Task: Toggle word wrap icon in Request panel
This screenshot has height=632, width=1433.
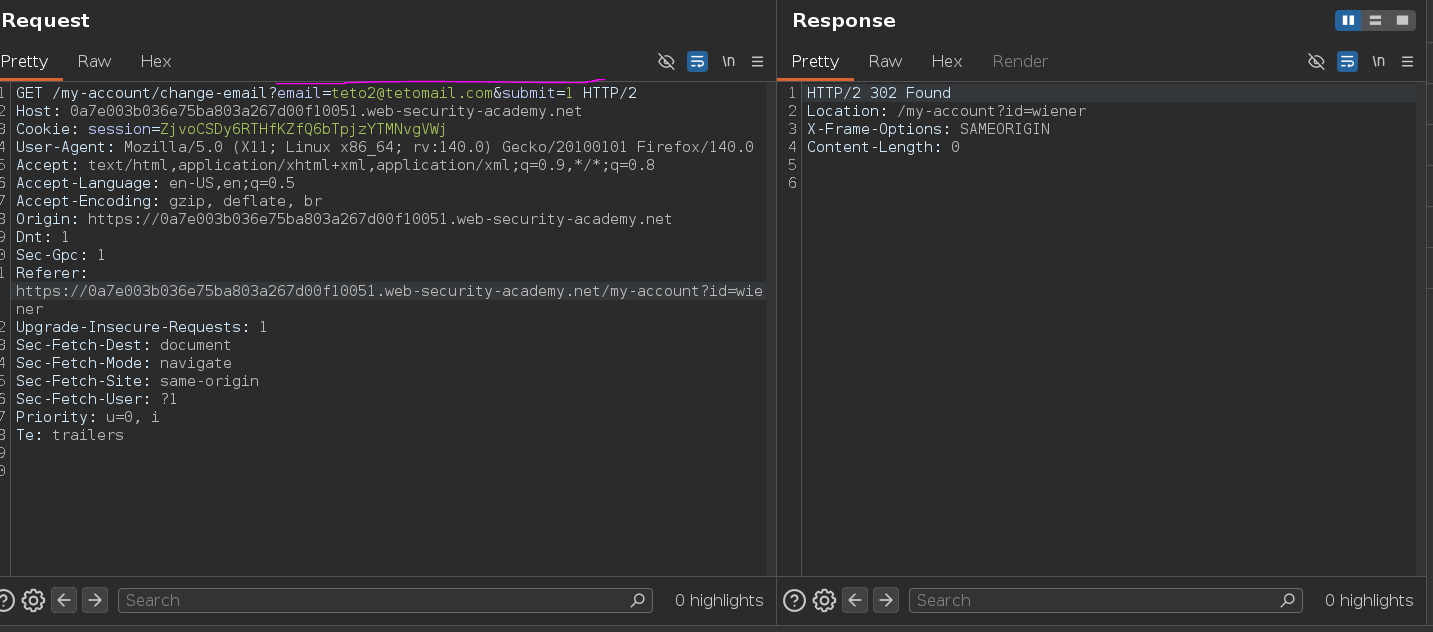Action: (697, 61)
